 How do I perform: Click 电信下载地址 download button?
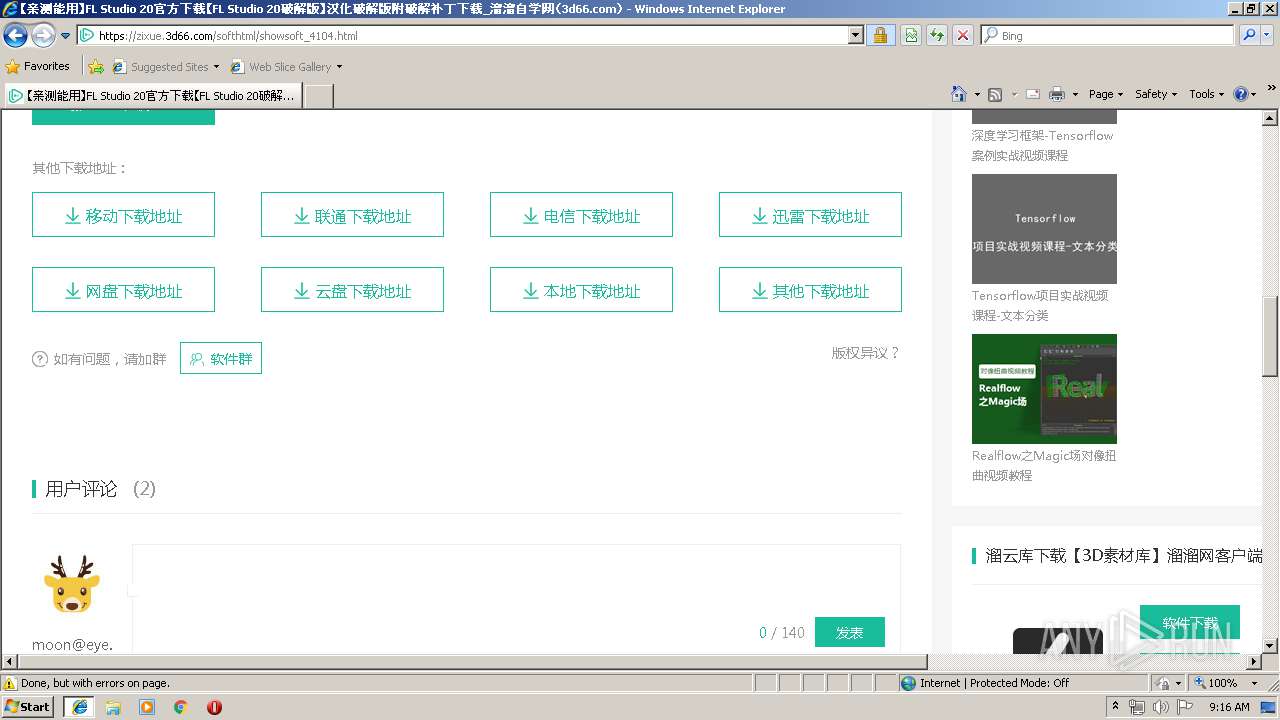(x=581, y=215)
